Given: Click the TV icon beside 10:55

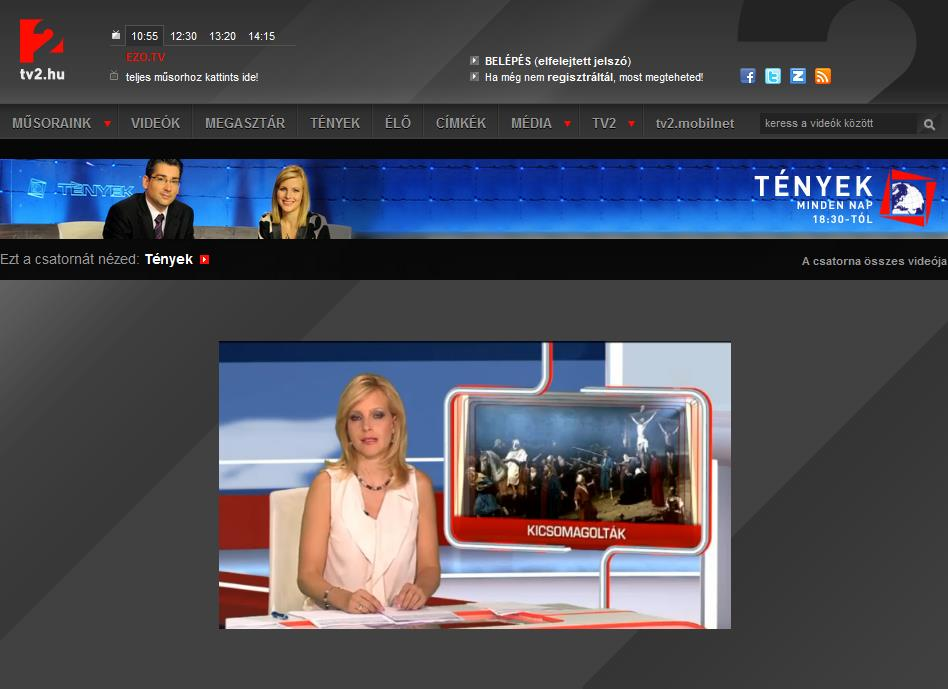Looking at the screenshot, I should 115,35.
